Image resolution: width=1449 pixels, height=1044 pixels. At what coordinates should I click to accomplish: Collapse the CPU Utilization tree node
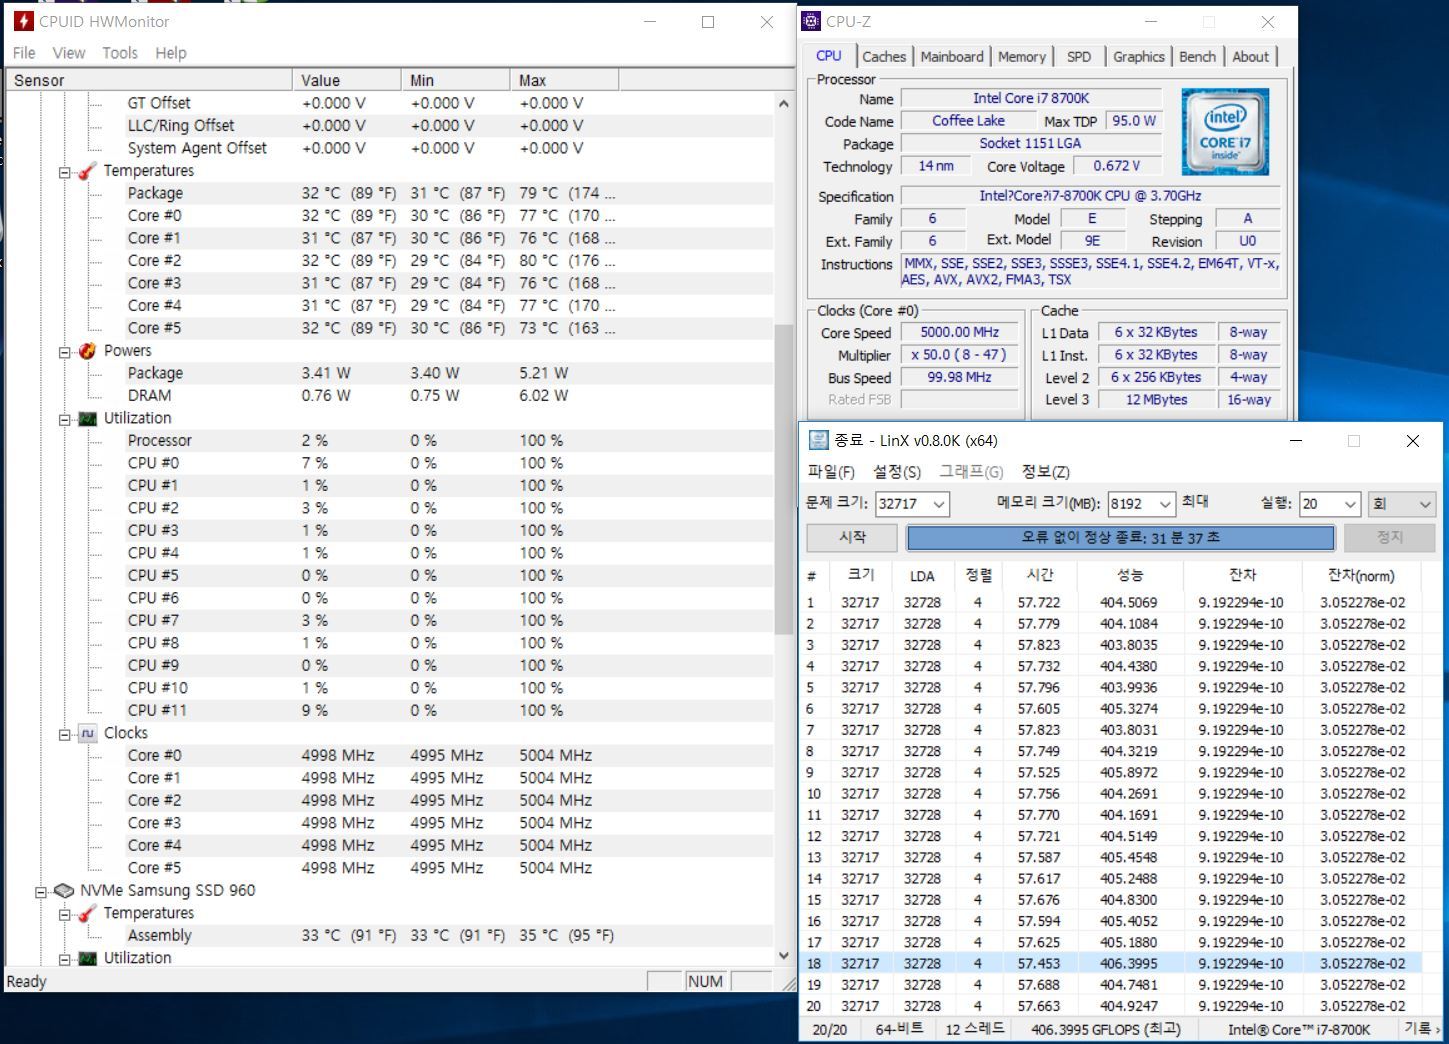(x=65, y=419)
